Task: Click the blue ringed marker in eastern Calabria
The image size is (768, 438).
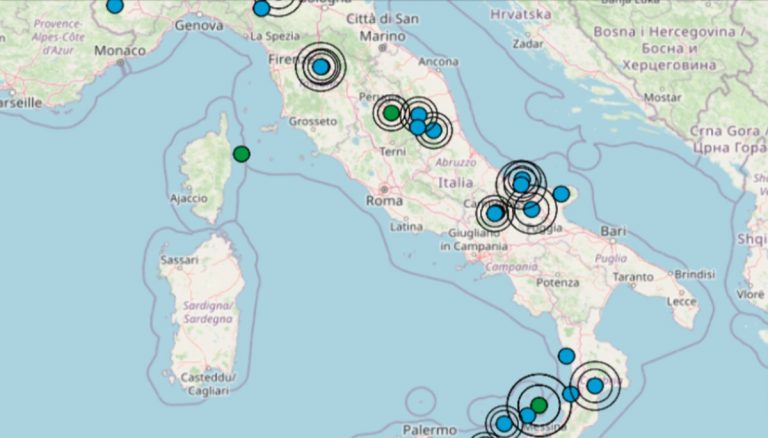Action: pos(595,385)
